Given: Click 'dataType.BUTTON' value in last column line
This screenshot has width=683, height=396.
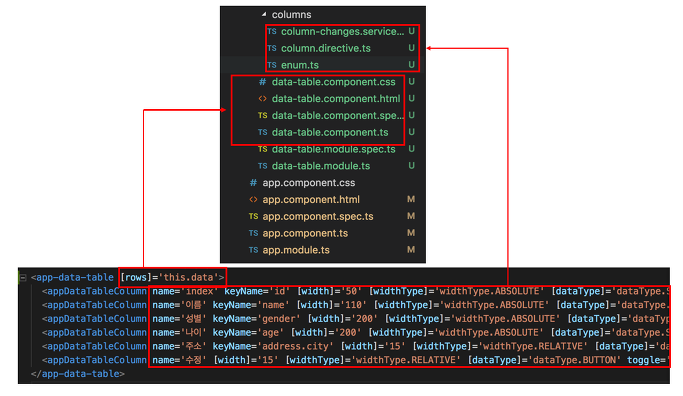Looking at the screenshot, I should [x=574, y=360].
